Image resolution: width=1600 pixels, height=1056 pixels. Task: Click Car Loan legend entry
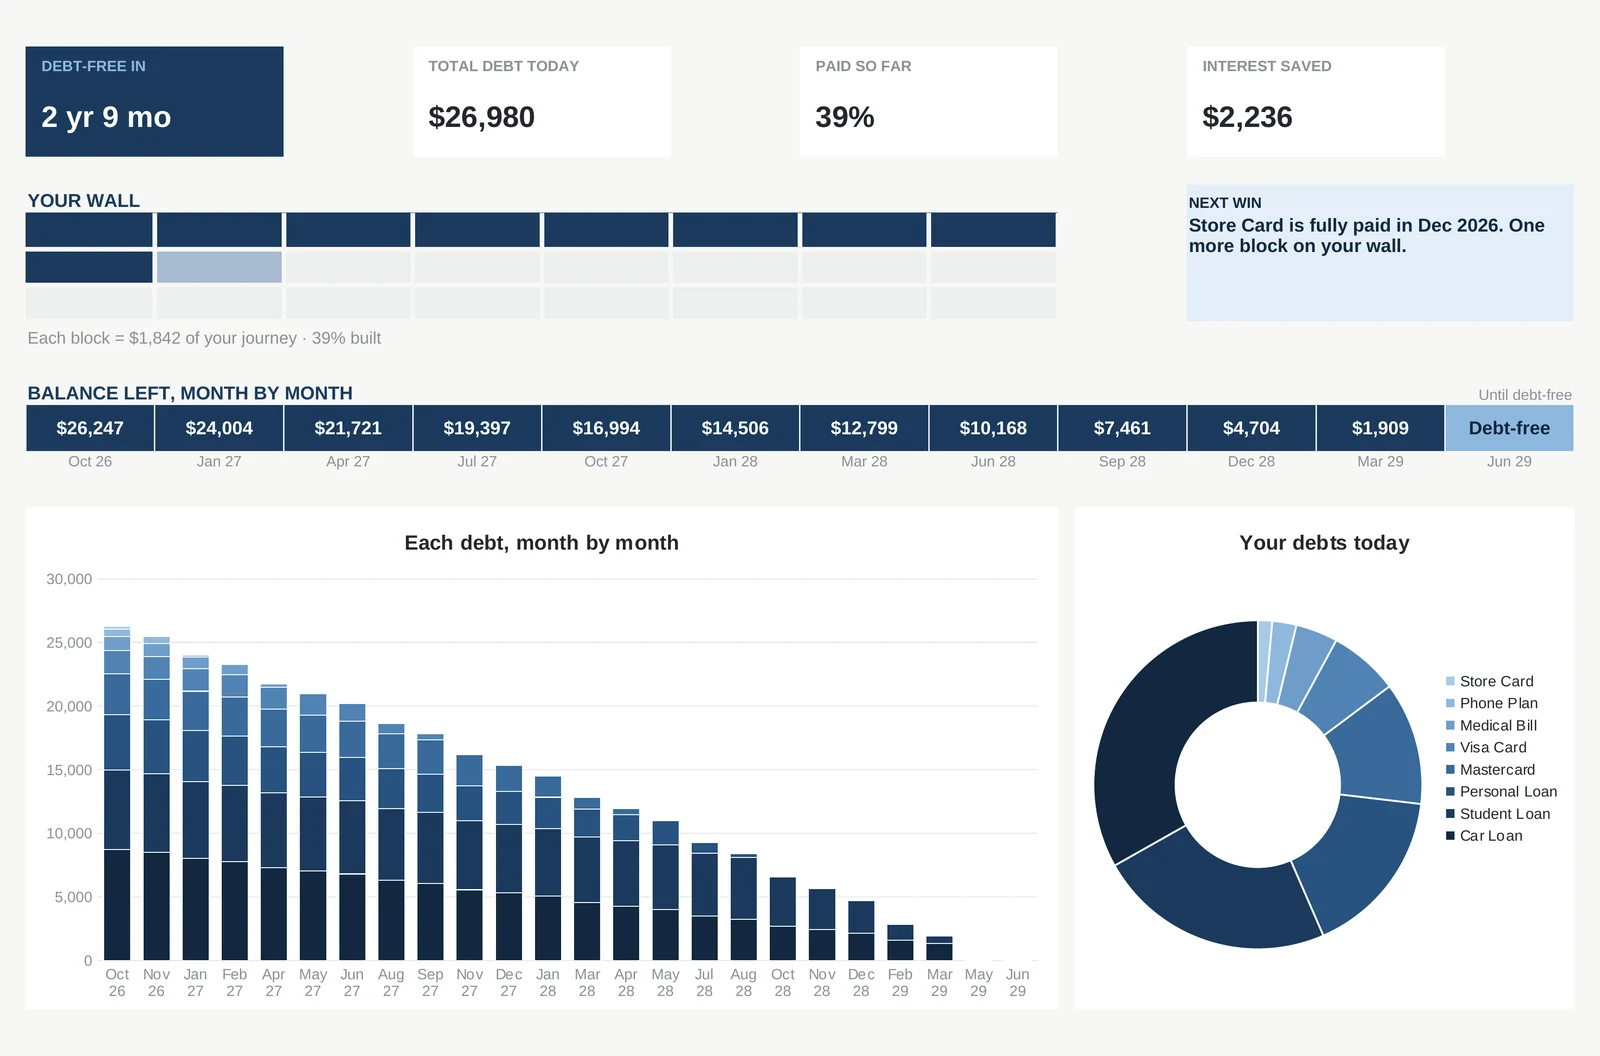[x=1484, y=836]
